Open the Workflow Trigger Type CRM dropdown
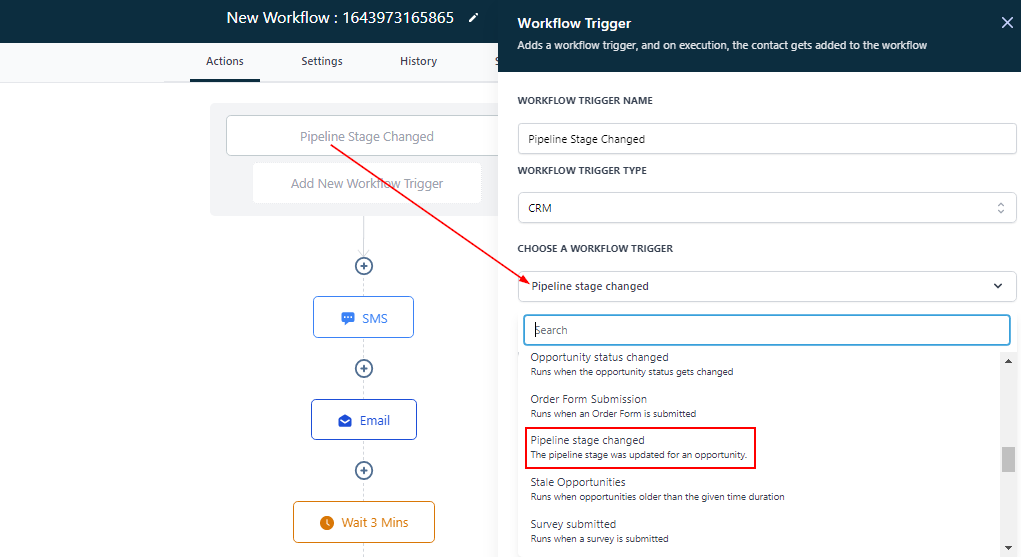The height and width of the screenshot is (557, 1021). coord(766,208)
